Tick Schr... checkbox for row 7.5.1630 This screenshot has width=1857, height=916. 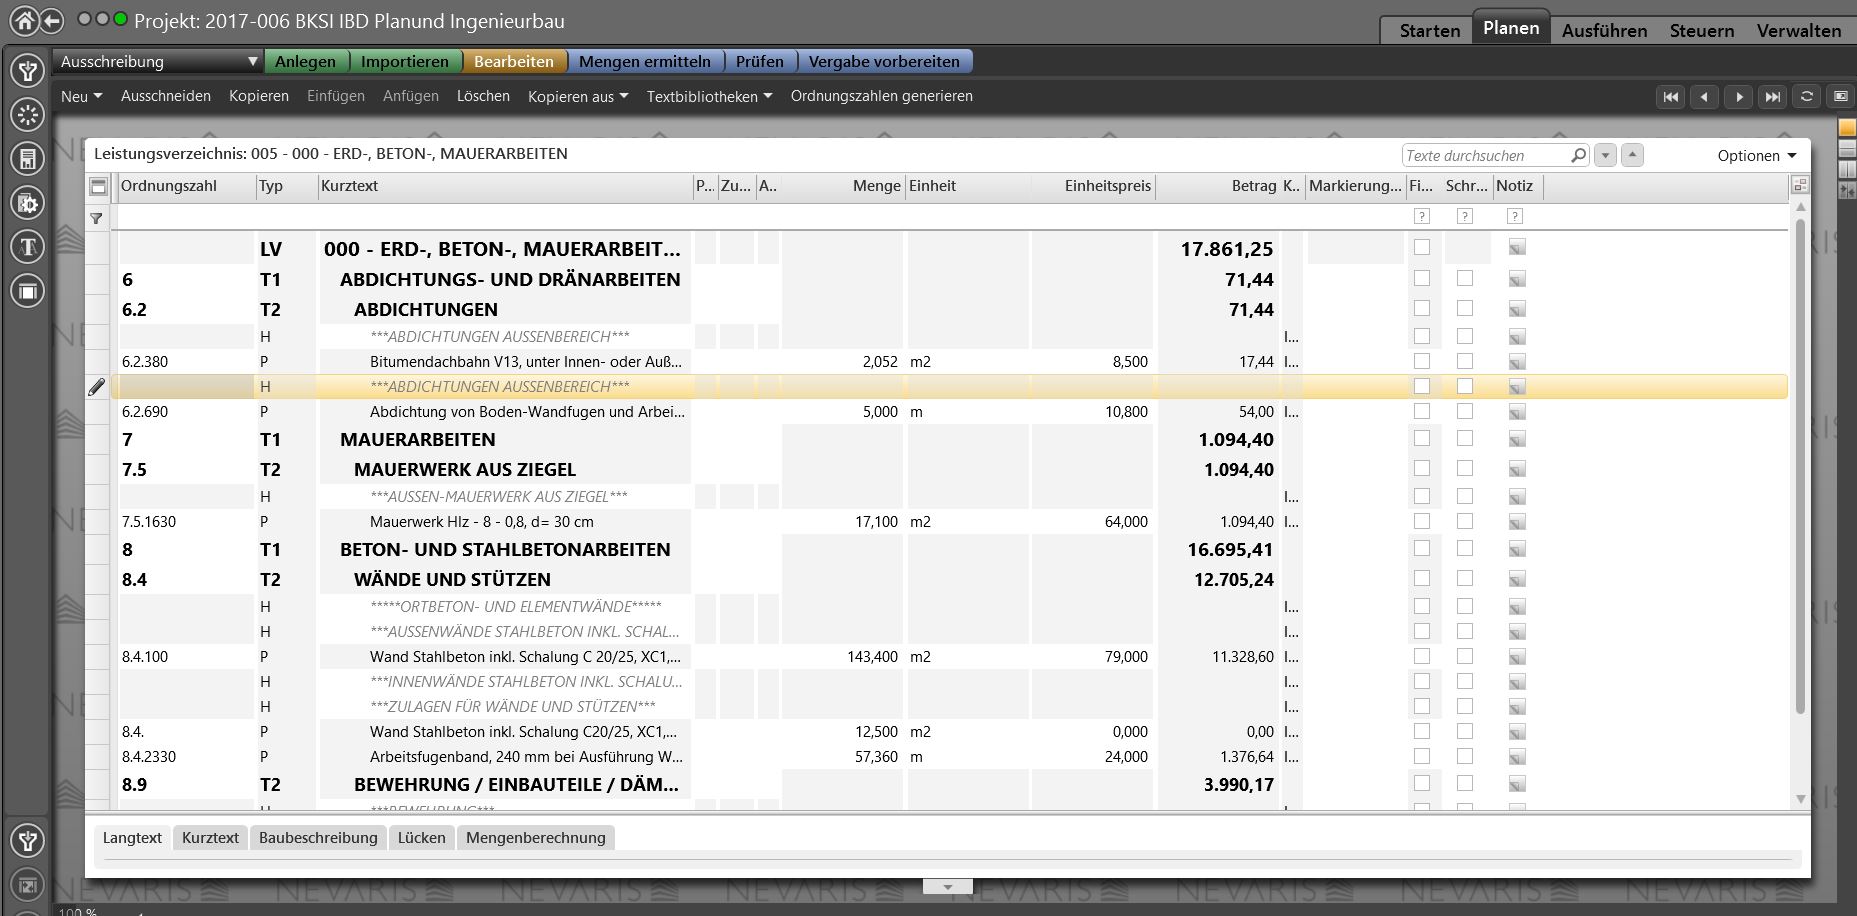click(1465, 521)
